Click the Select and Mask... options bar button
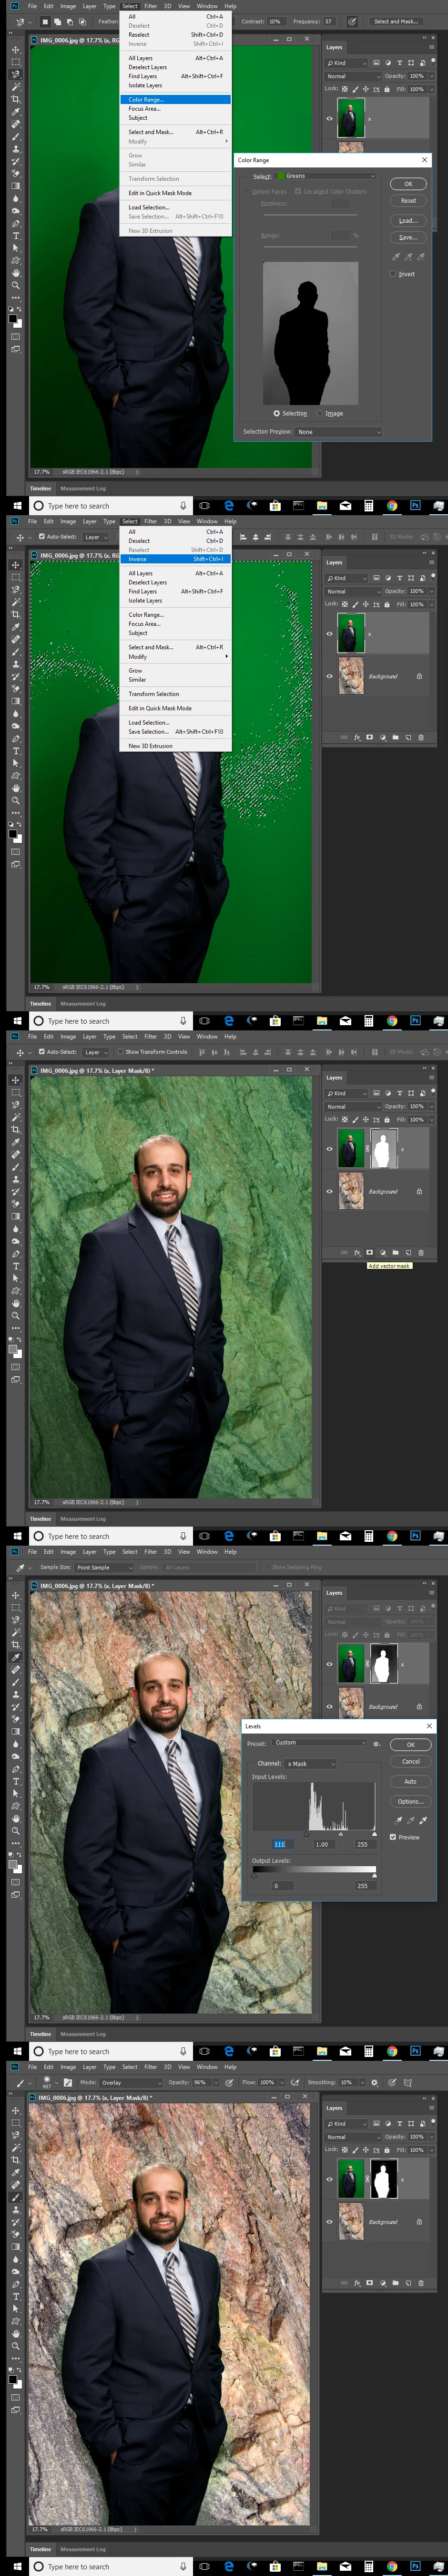The height and width of the screenshot is (2576, 448). click(x=396, y=21)
